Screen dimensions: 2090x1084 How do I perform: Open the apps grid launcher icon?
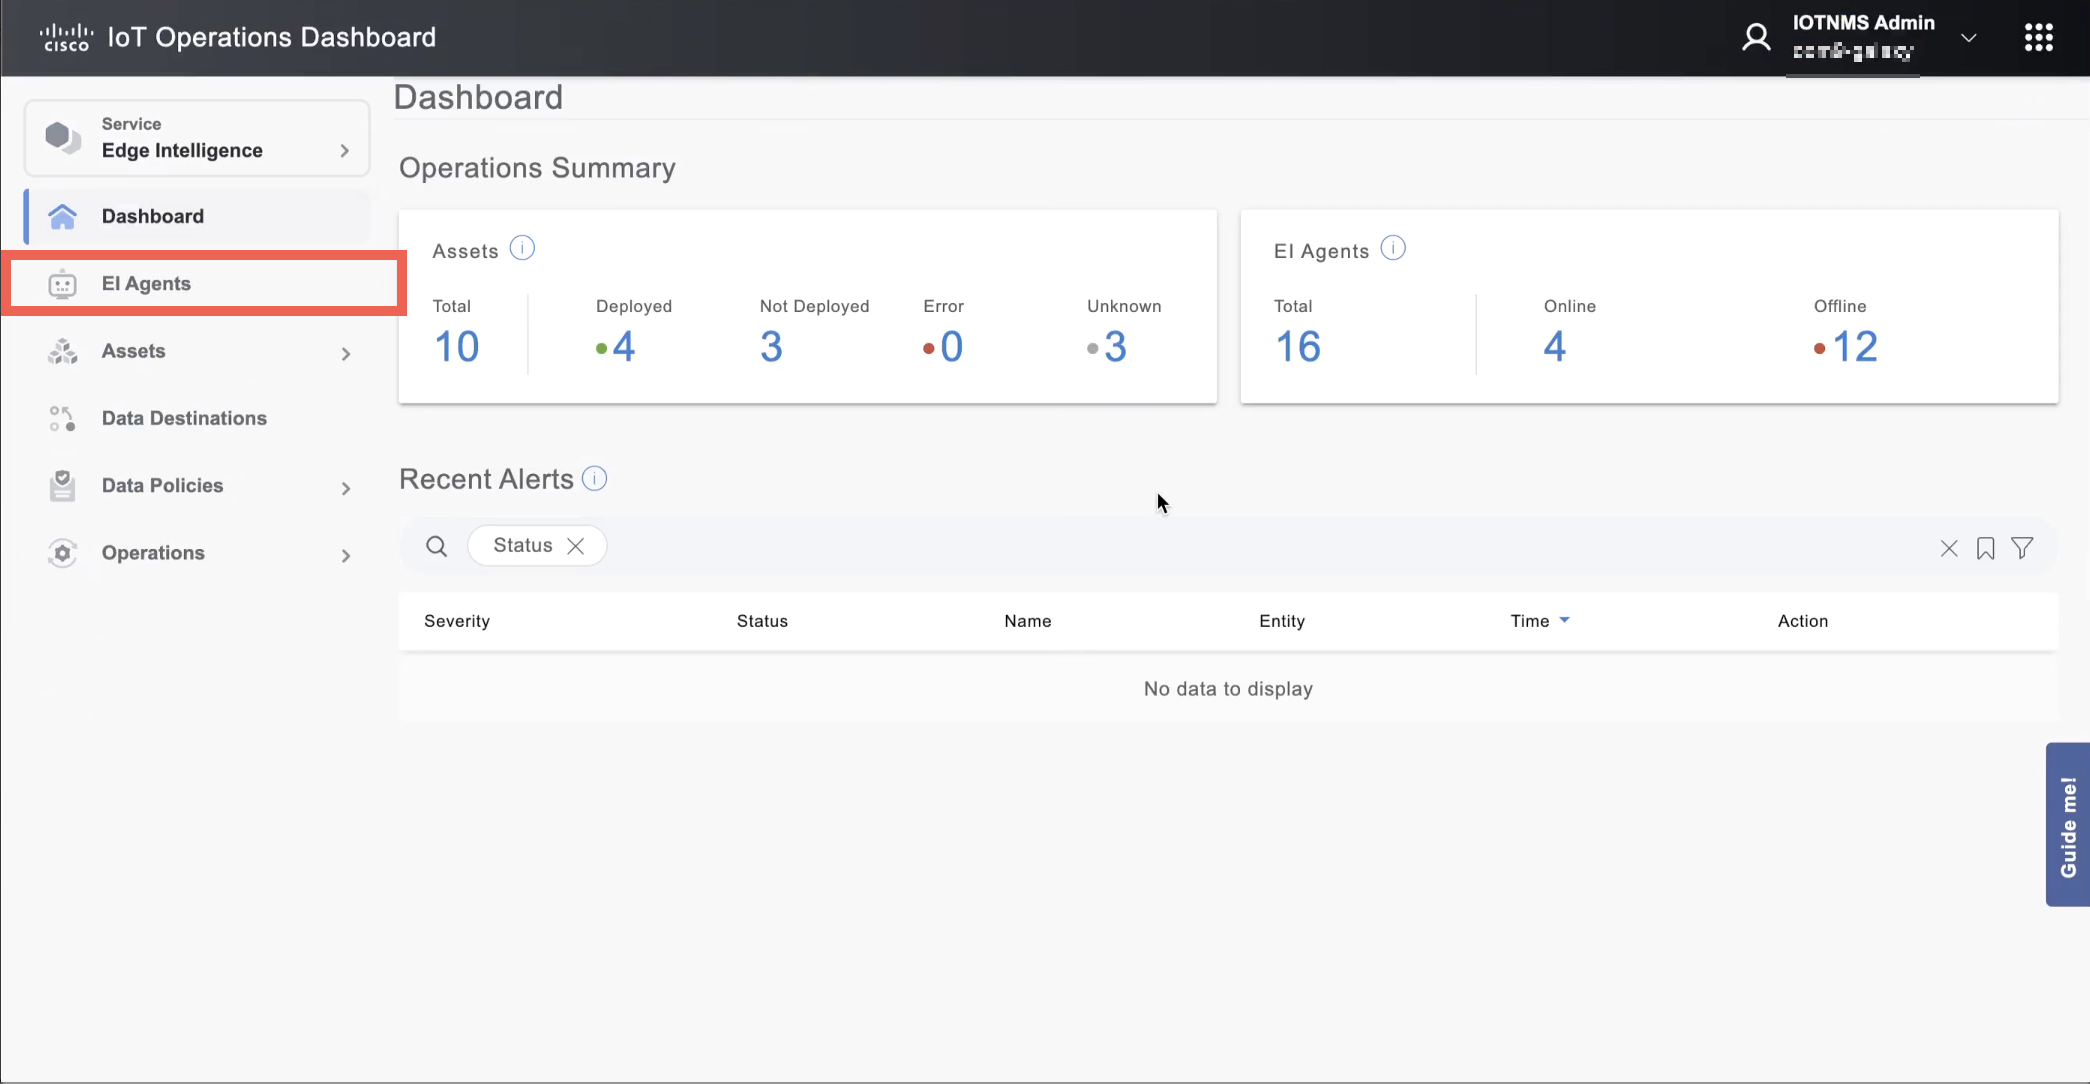point(2038,37)
